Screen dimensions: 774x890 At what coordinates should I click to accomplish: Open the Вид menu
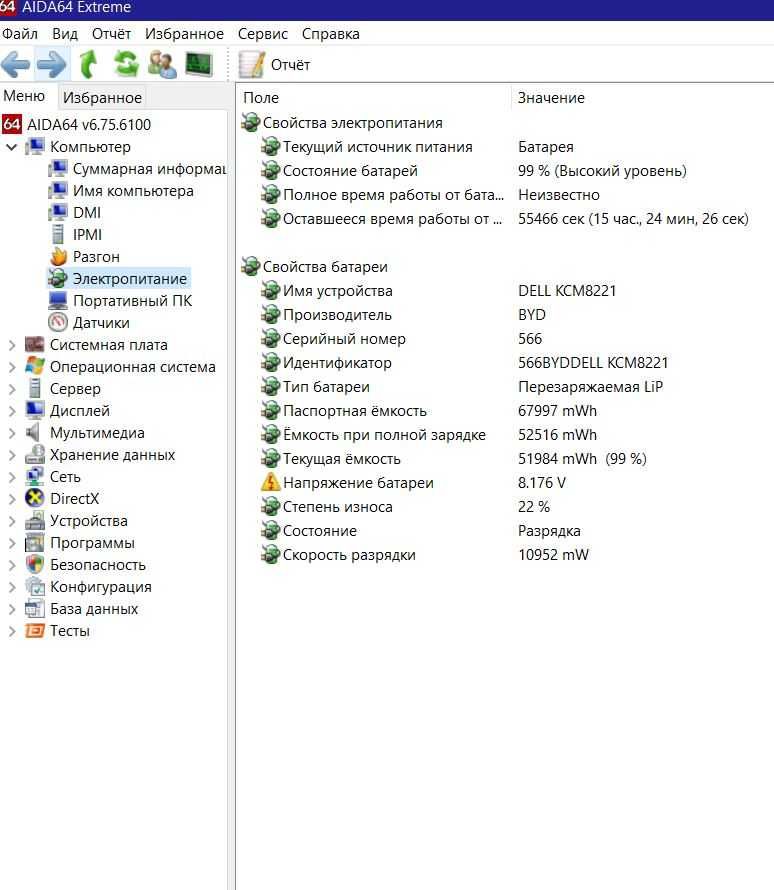[x=65, y=34]
